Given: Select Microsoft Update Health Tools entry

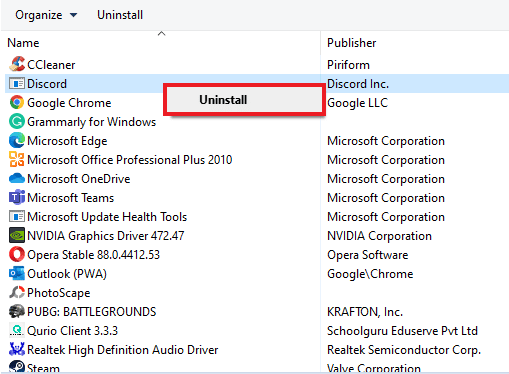Looking at the screenshot, I should [x=107, y=217].
